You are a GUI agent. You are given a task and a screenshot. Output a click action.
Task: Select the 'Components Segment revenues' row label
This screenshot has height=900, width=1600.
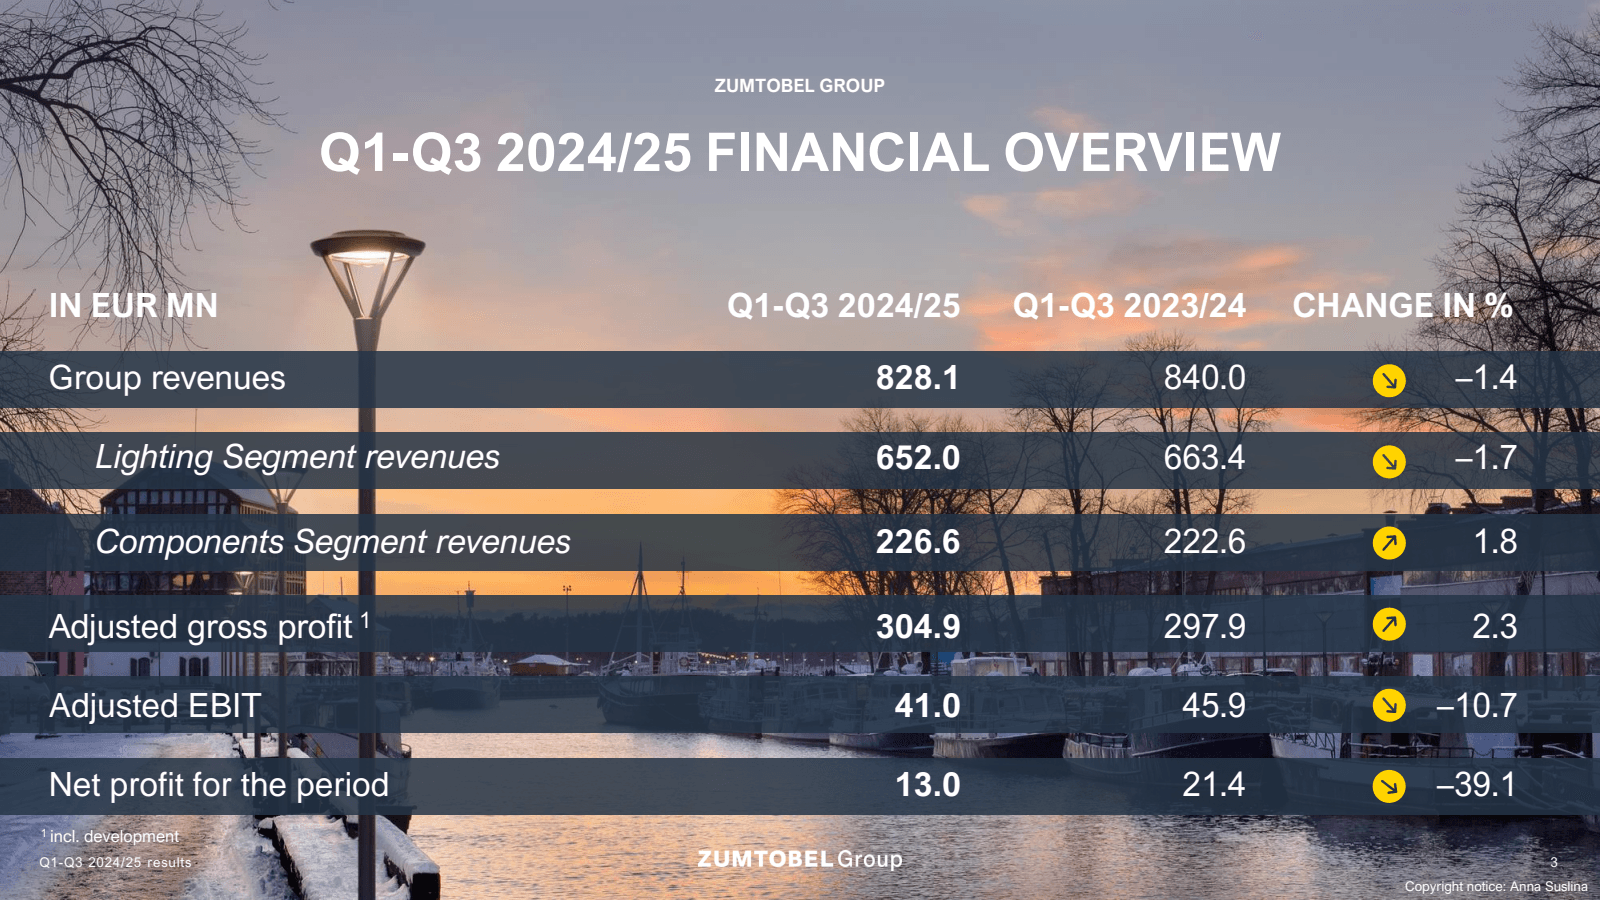pos(333,542)
